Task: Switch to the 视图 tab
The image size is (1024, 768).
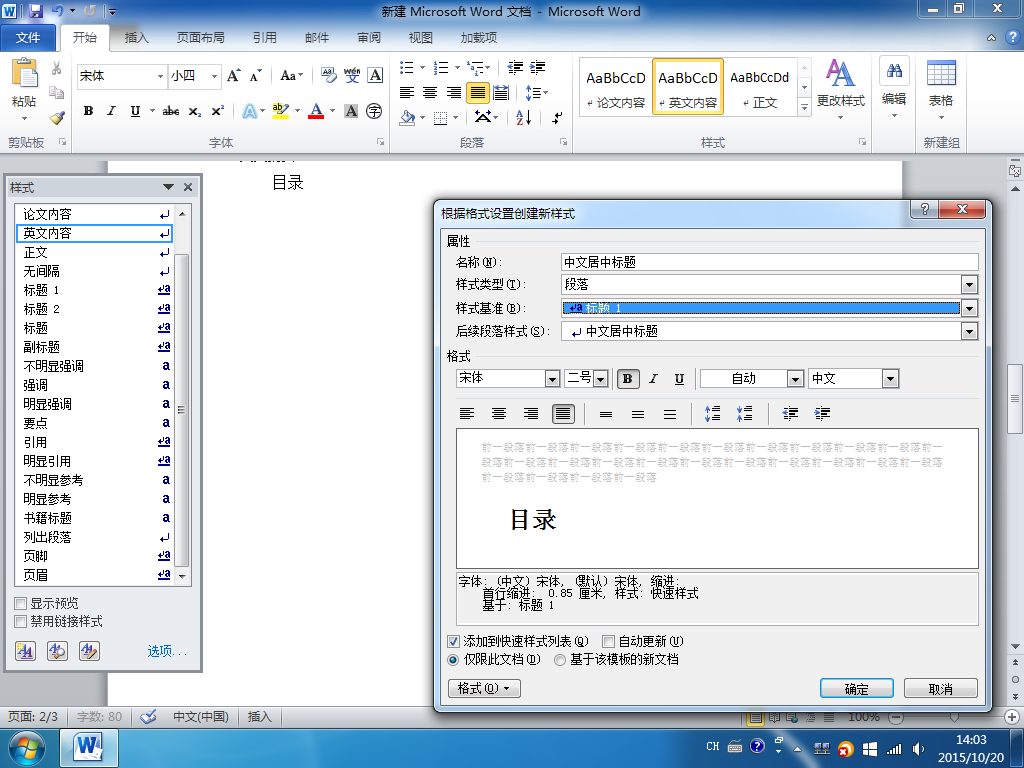Action: coord(421,38)
